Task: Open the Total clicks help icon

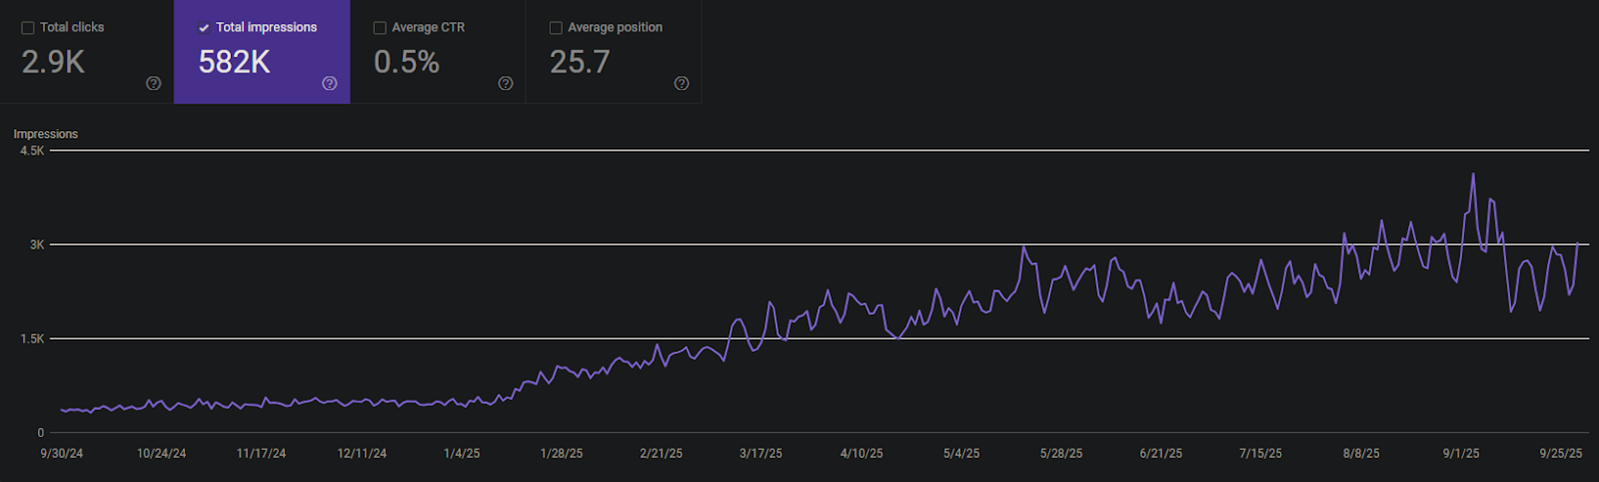Action: [153, 84]
